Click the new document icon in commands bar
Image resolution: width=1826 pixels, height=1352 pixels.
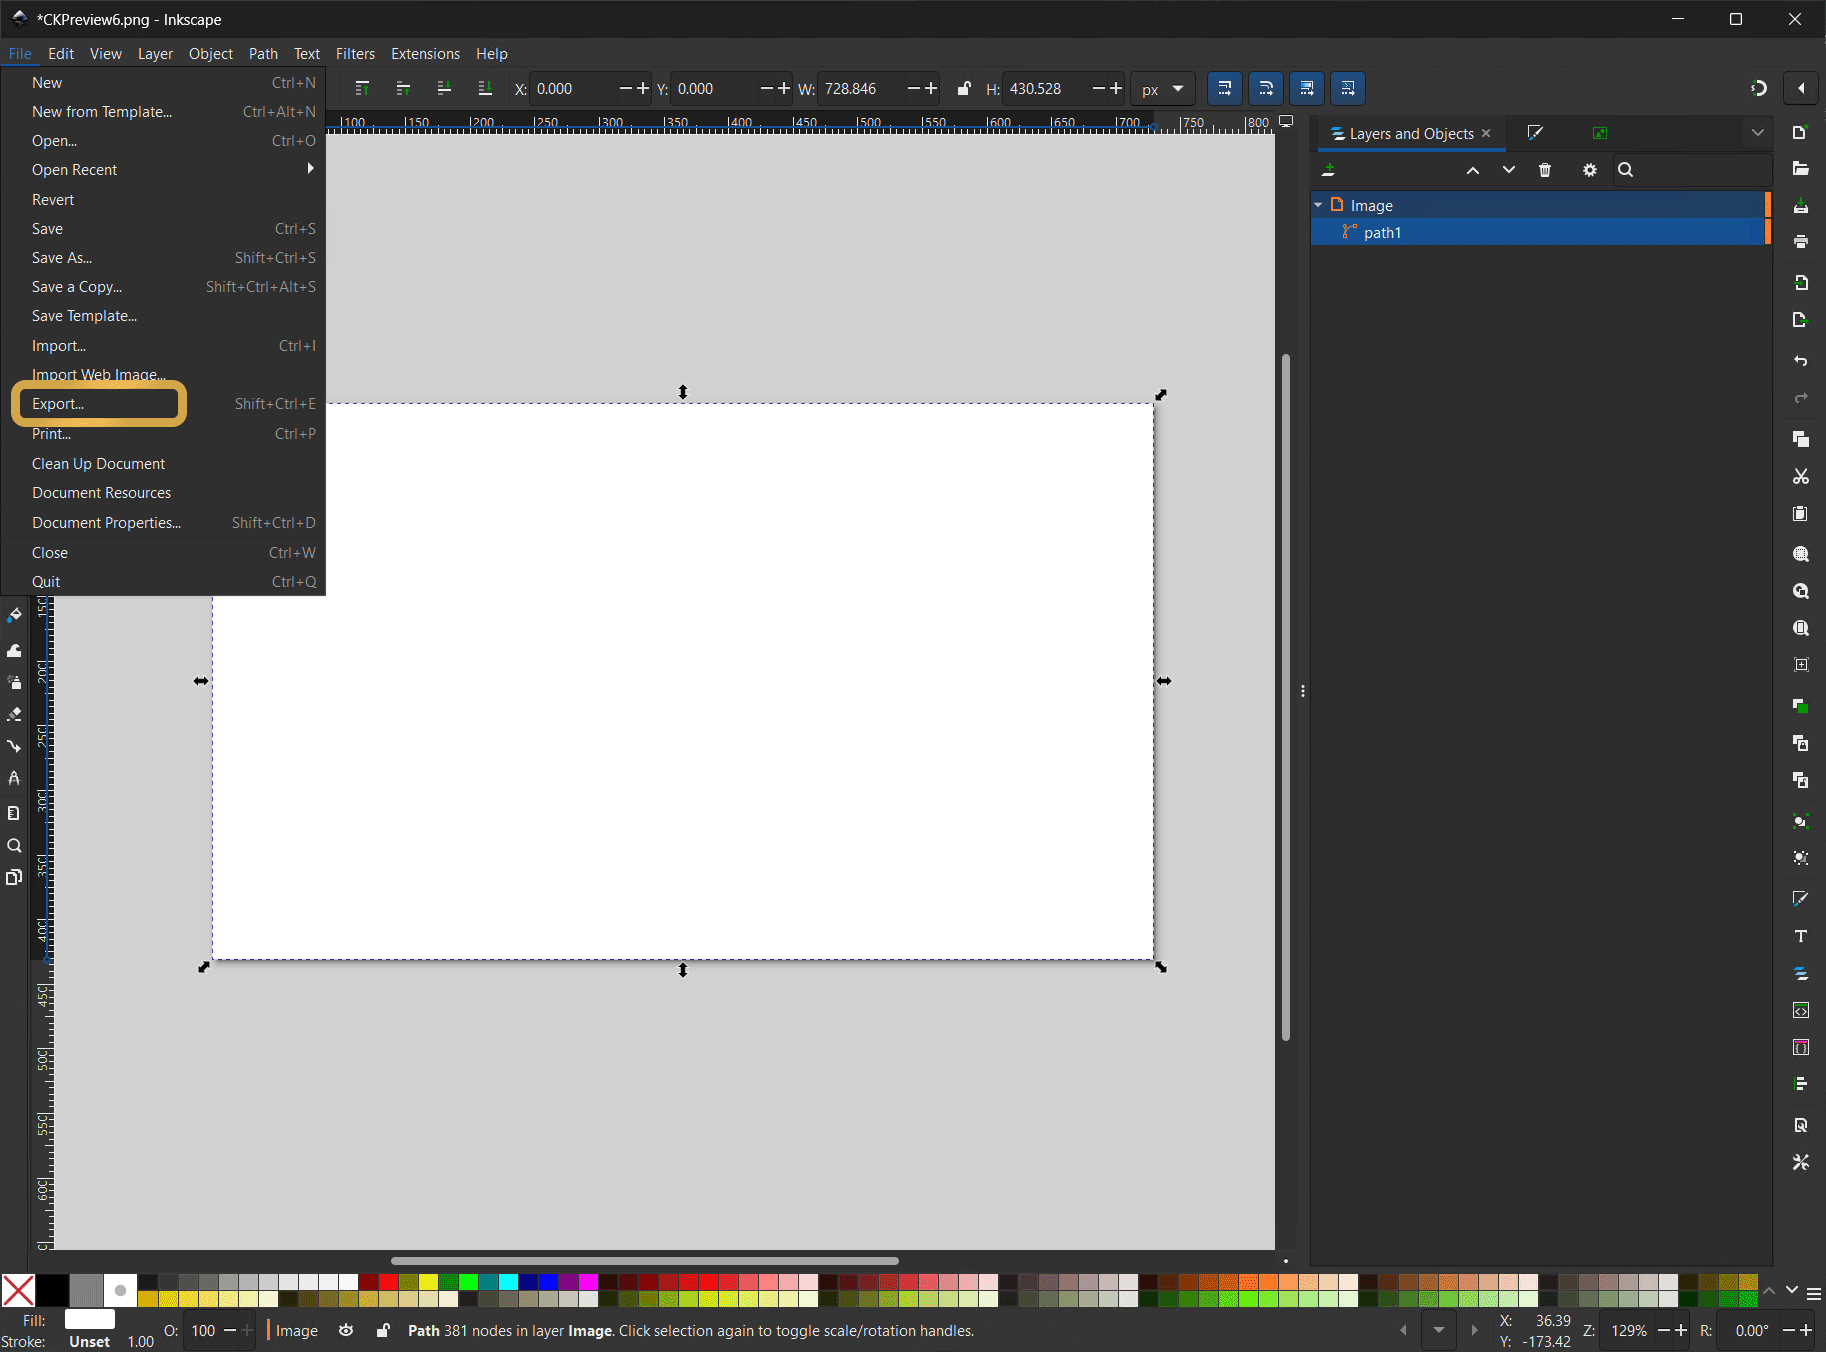tap(1800, 133)
